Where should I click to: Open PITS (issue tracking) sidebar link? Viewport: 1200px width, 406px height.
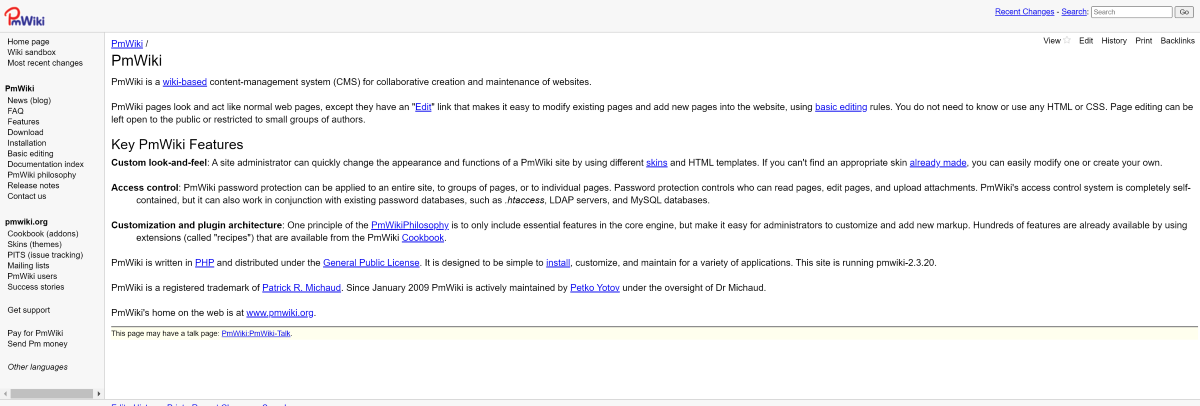tap(43, 255)
